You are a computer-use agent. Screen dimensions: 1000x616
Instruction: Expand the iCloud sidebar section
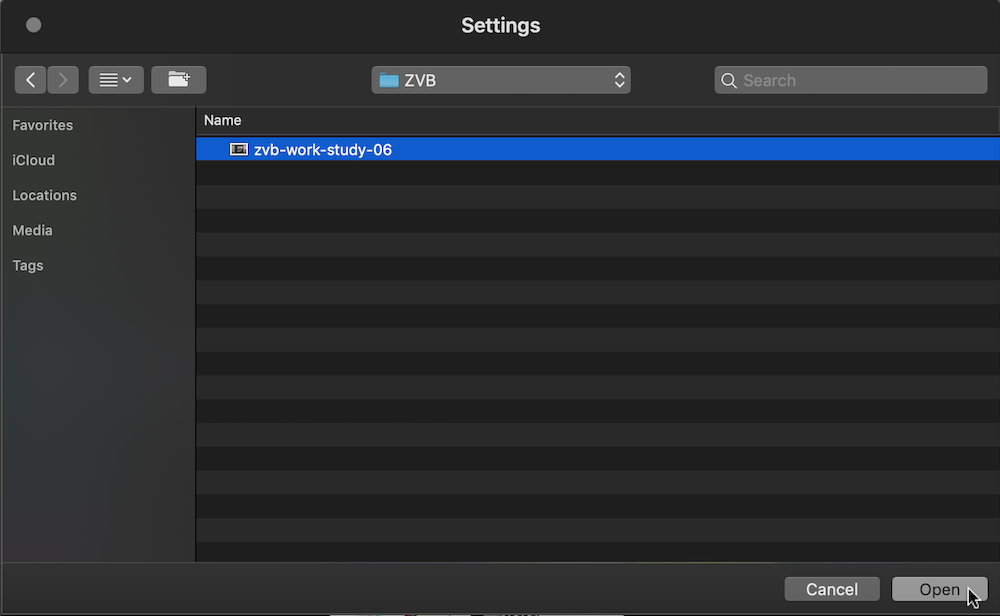34,160
